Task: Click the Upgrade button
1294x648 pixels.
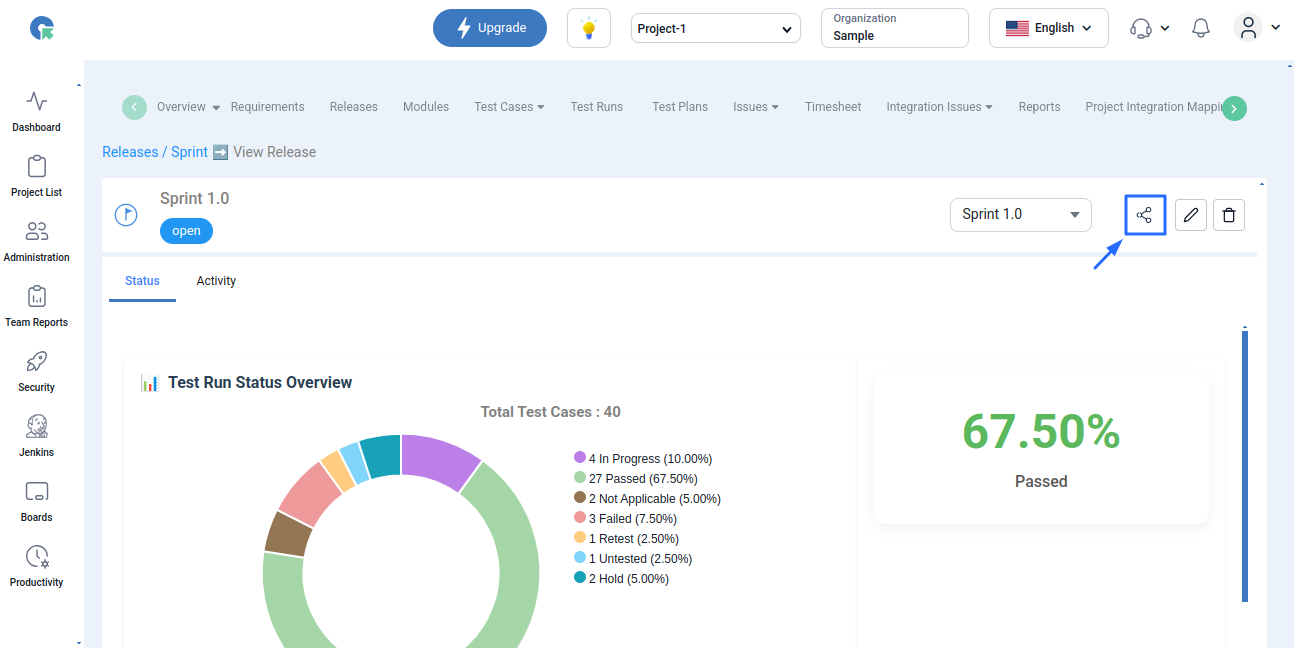Action: (x=490, y=28)
